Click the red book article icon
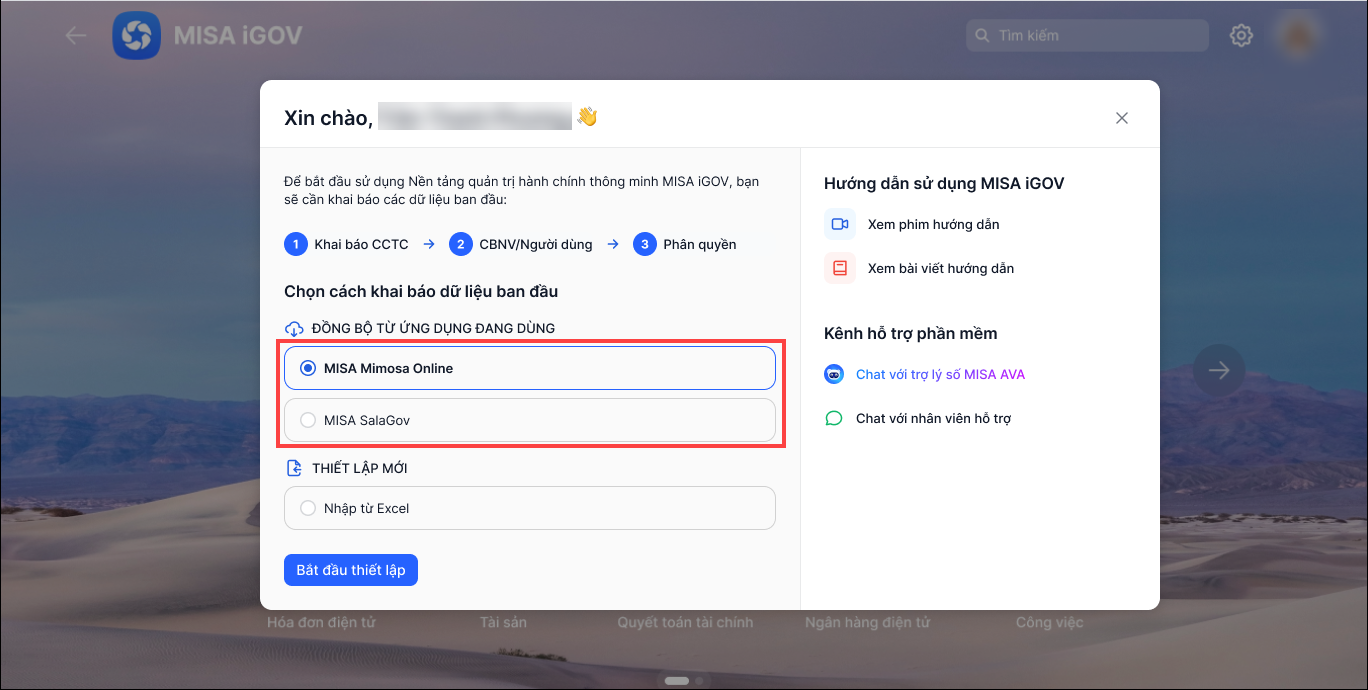The height and width of the screenshot is (690, 1368). [840, 268]
